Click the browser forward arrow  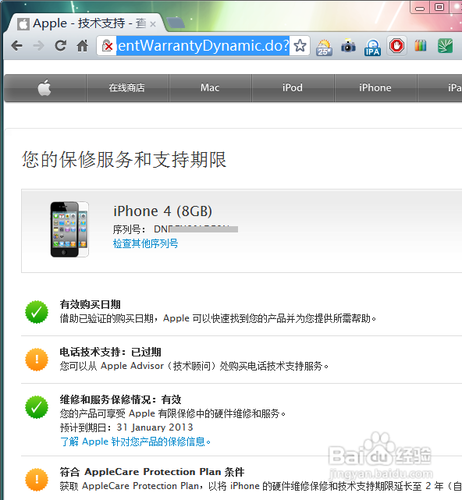pos(39,46)
